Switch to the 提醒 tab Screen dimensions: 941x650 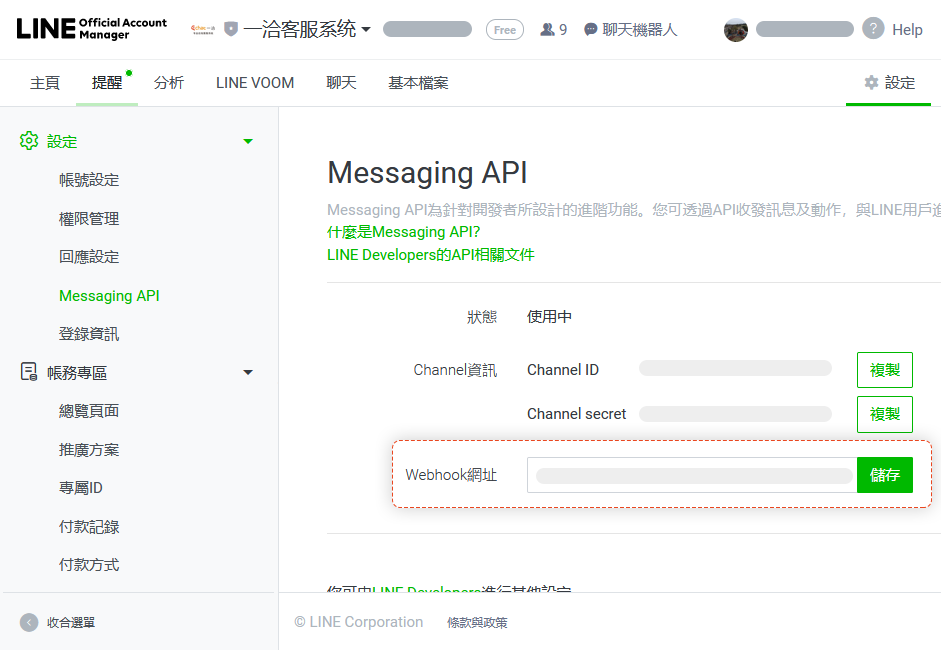tap(107, 83)
